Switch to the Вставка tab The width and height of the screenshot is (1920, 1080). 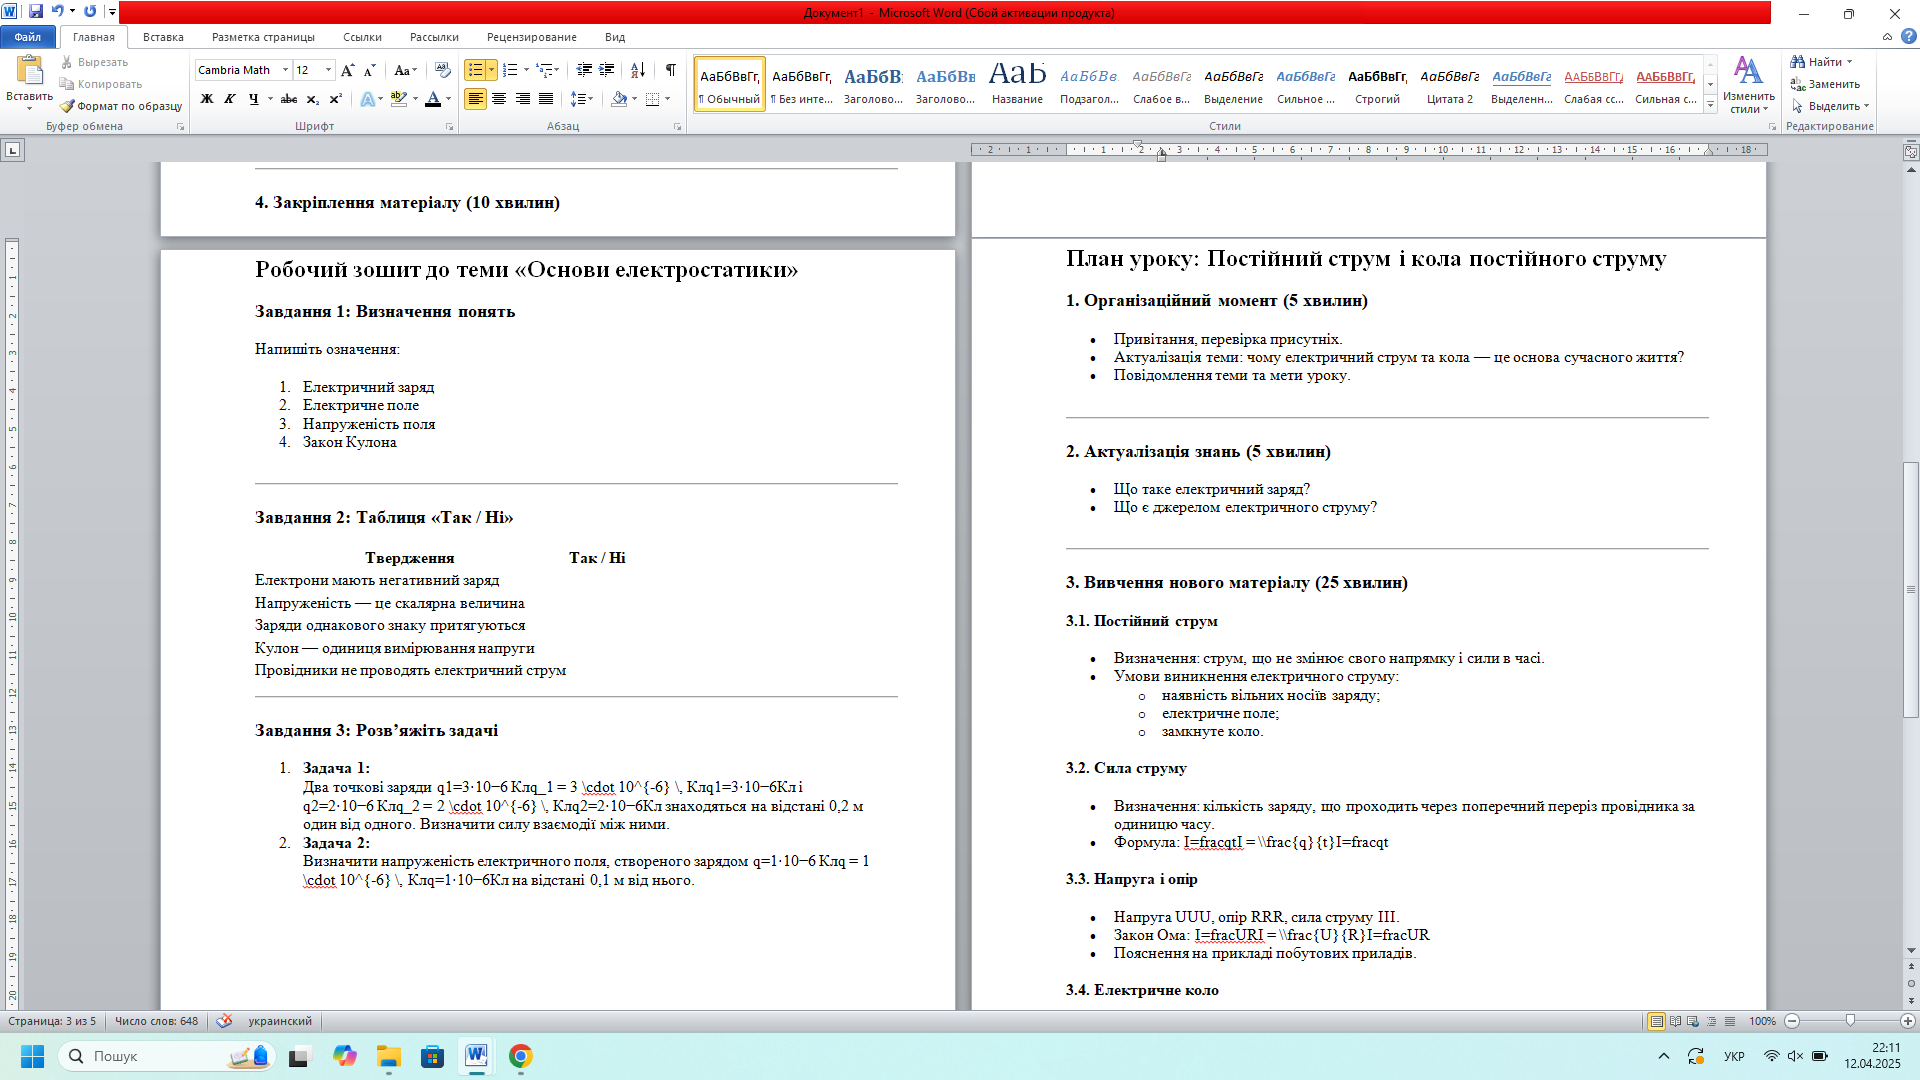click(163, 37)
